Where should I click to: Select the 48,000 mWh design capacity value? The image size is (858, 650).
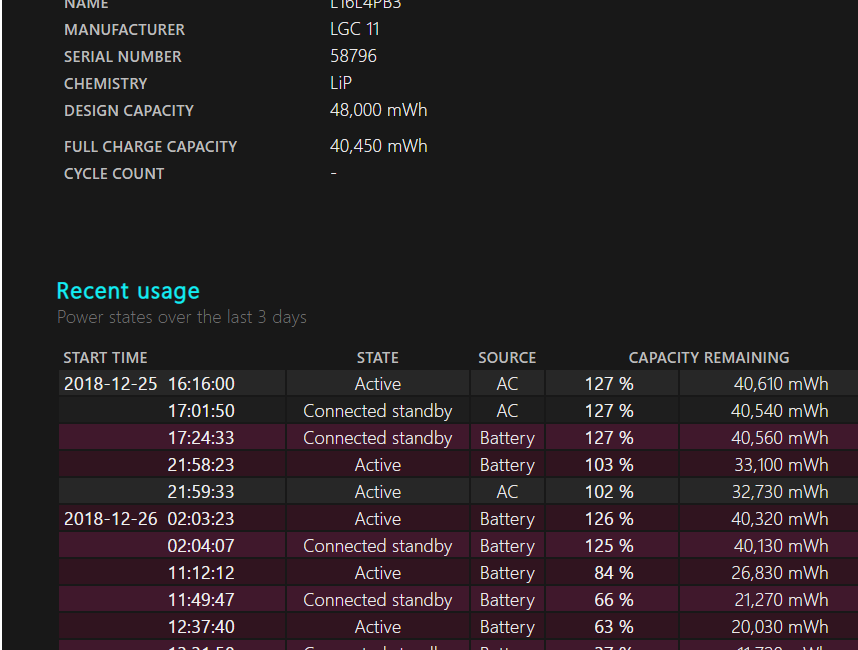[x=378, y=110]
